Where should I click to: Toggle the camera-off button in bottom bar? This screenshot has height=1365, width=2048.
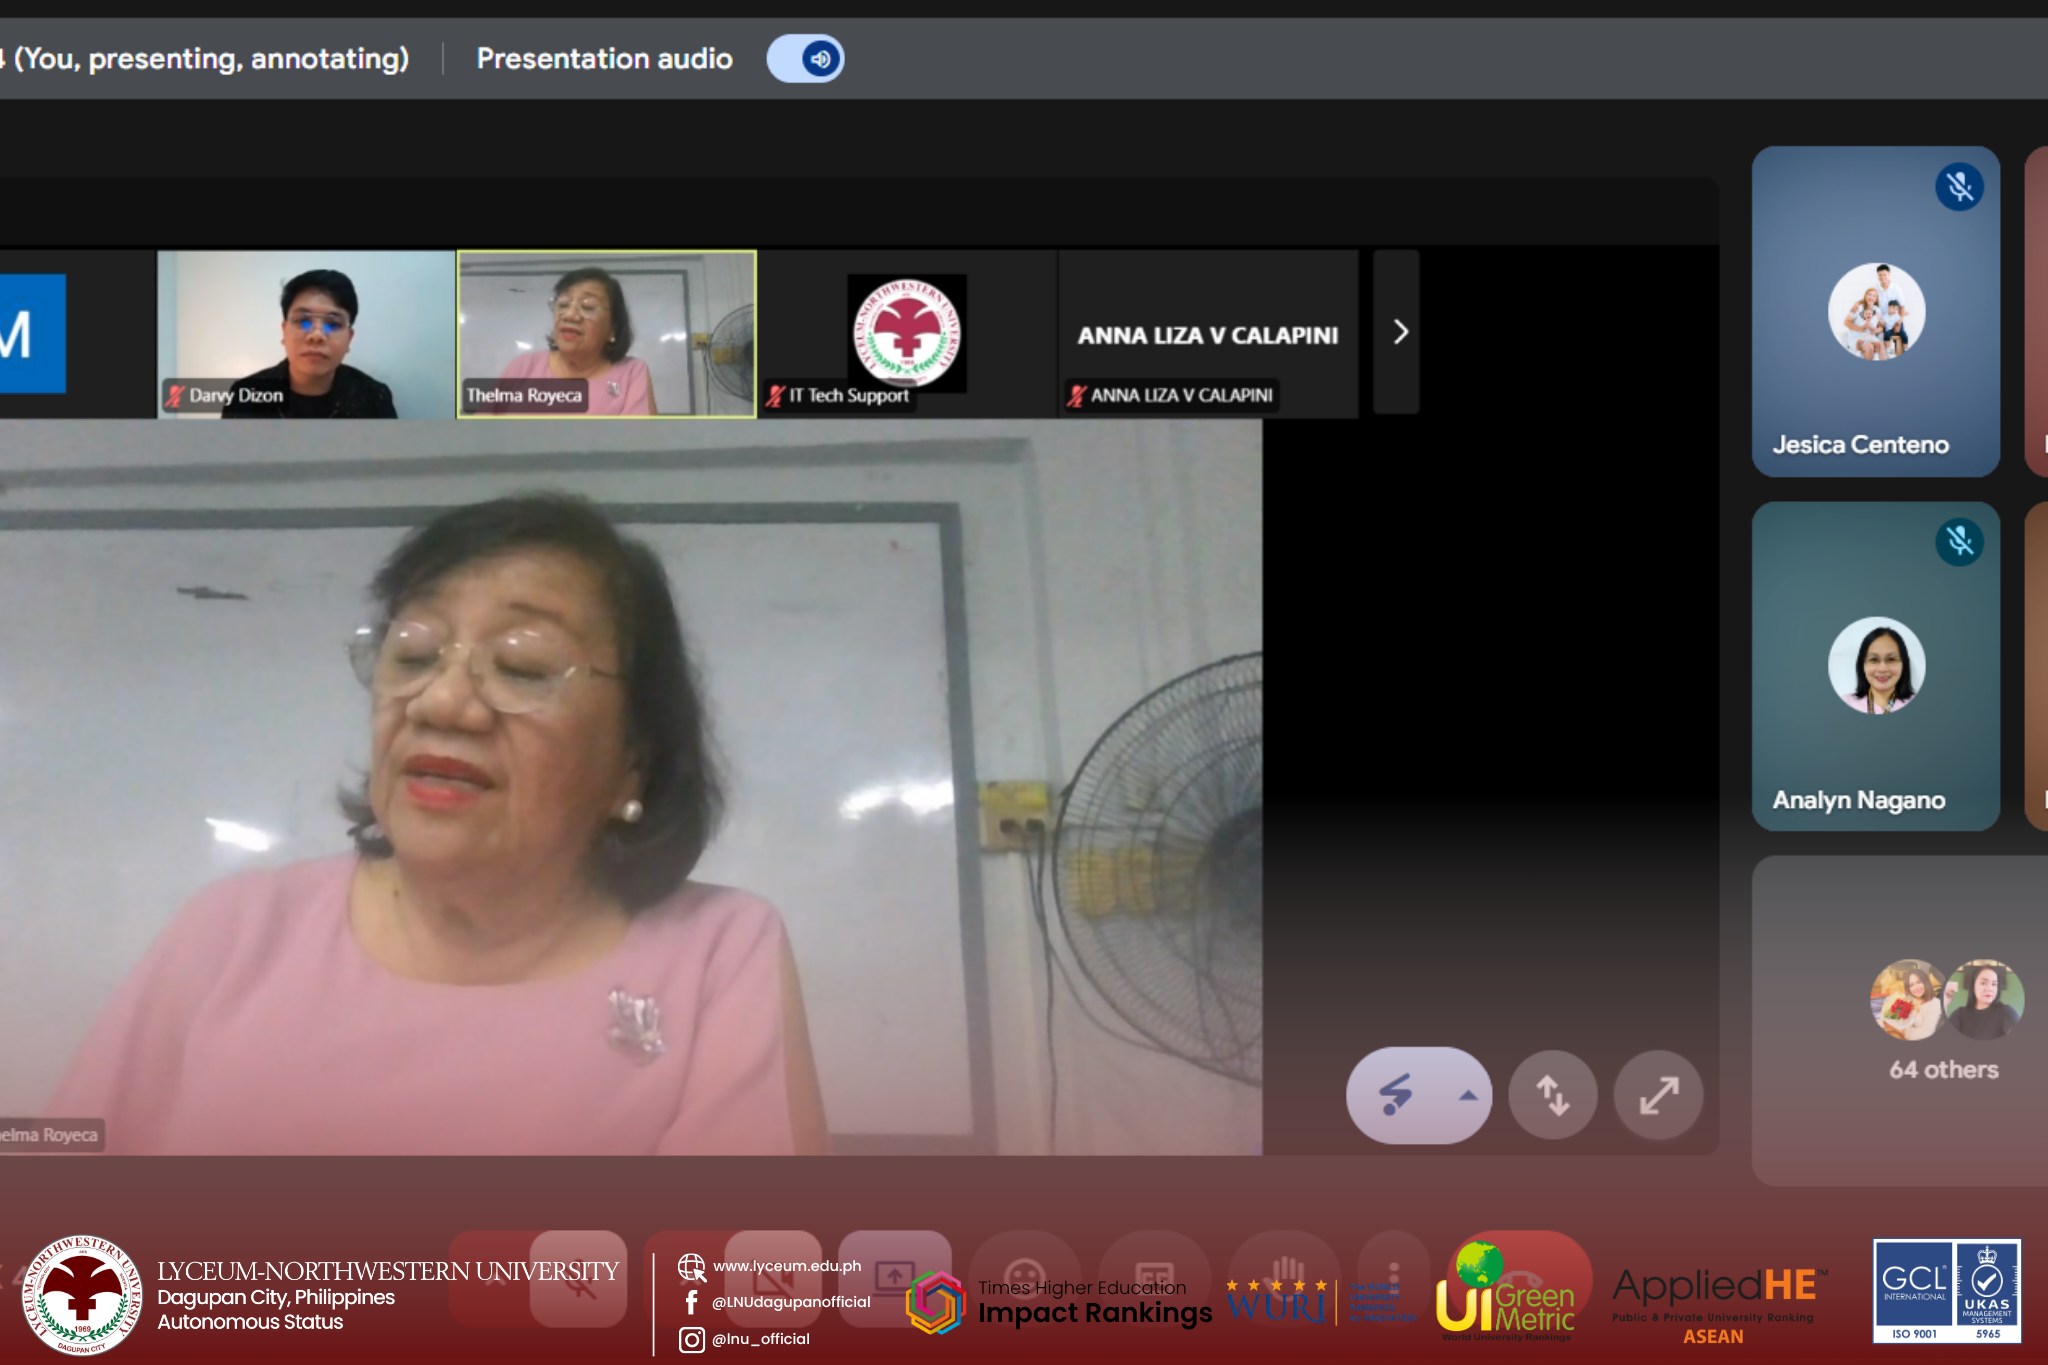[772, 1278]
